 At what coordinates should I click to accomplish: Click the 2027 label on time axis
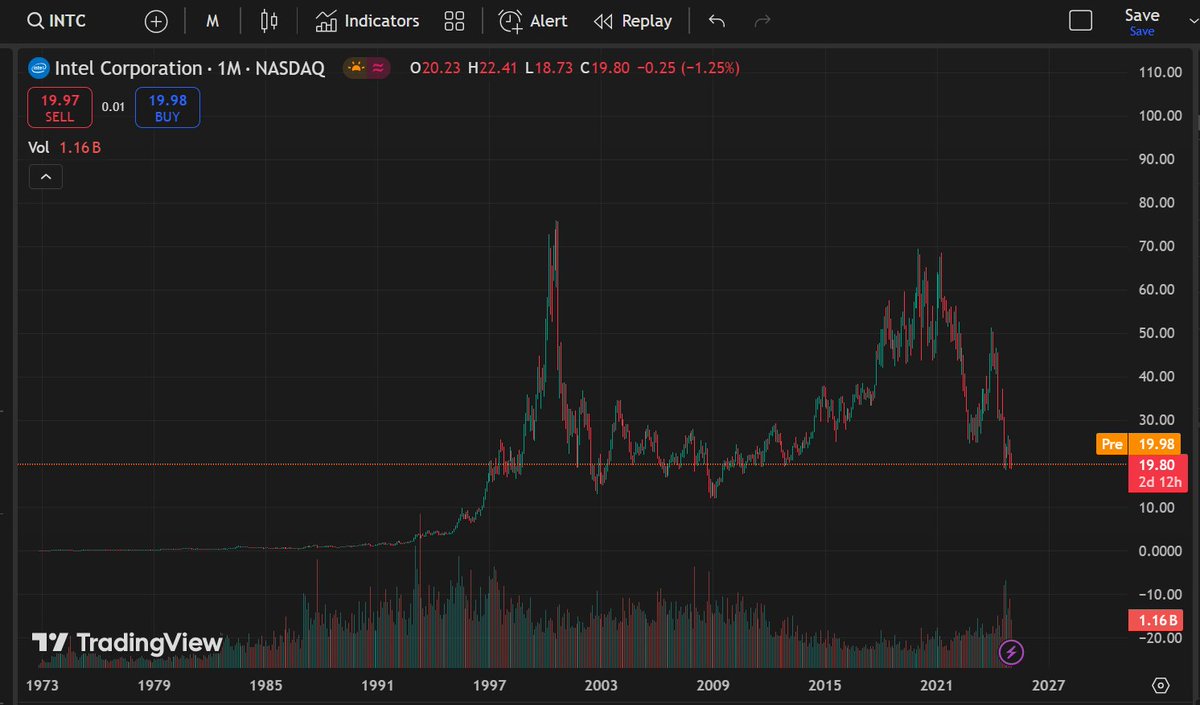click(x=1048, y=686)
